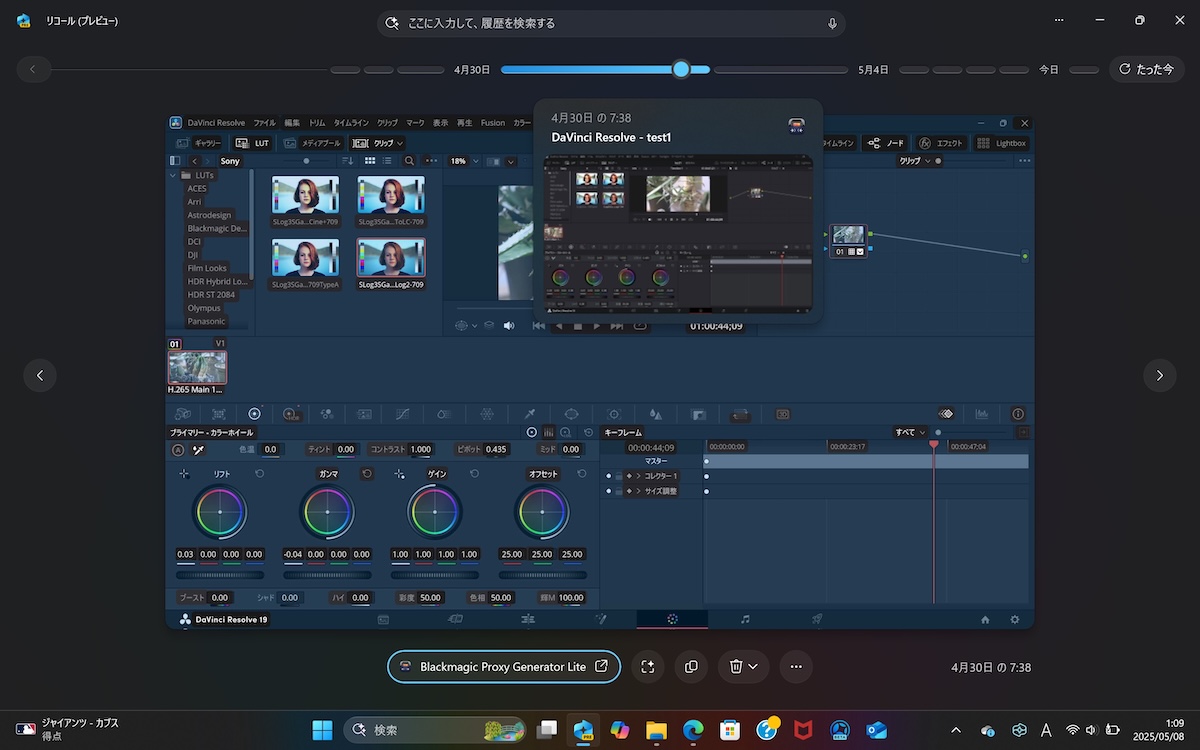The width and height of the screenshot is (1200, 750).
Task: Open the すべて keyframe filter dropdown
Action: coord(910,432)
